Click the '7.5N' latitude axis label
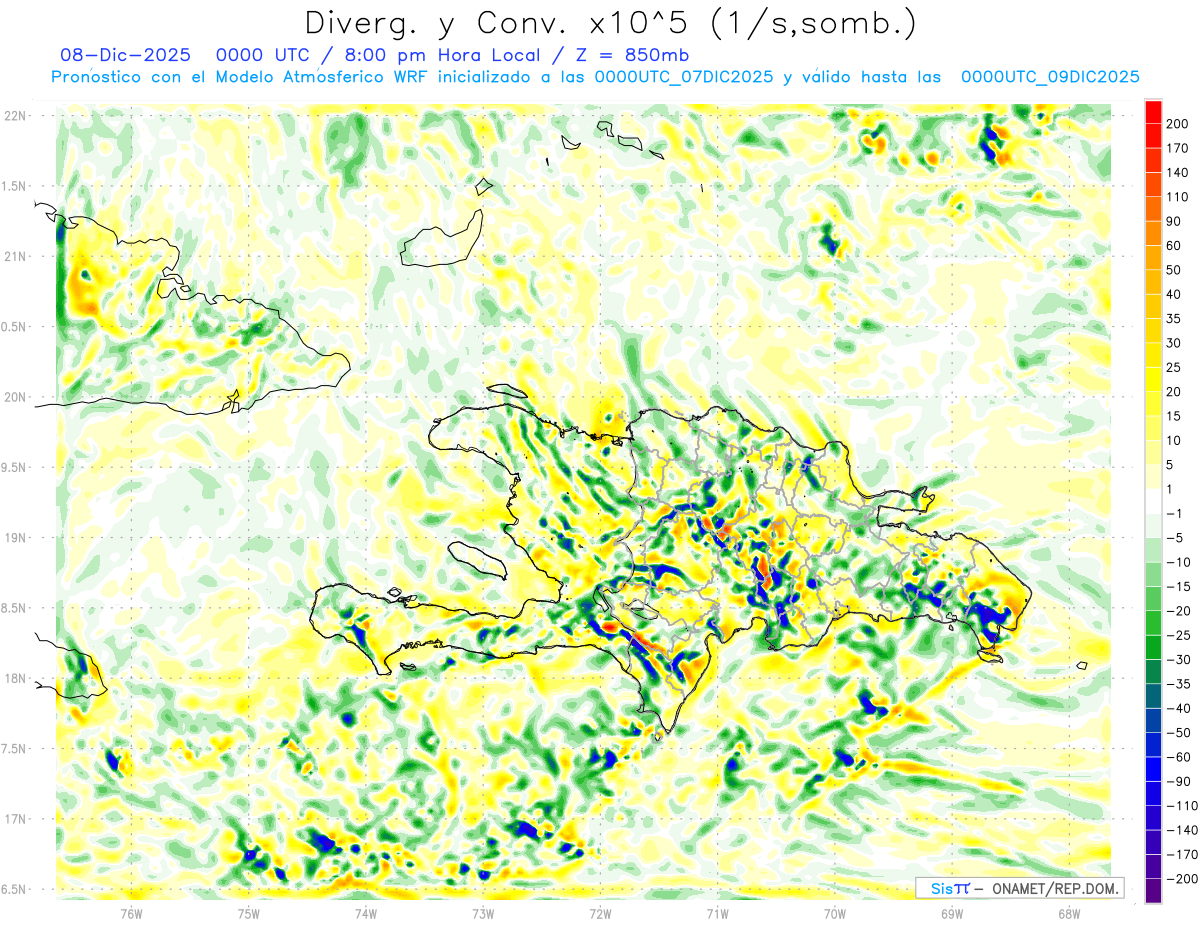Image resolution: width=1200 pixels, height=927 pixels. coord(13,748)
